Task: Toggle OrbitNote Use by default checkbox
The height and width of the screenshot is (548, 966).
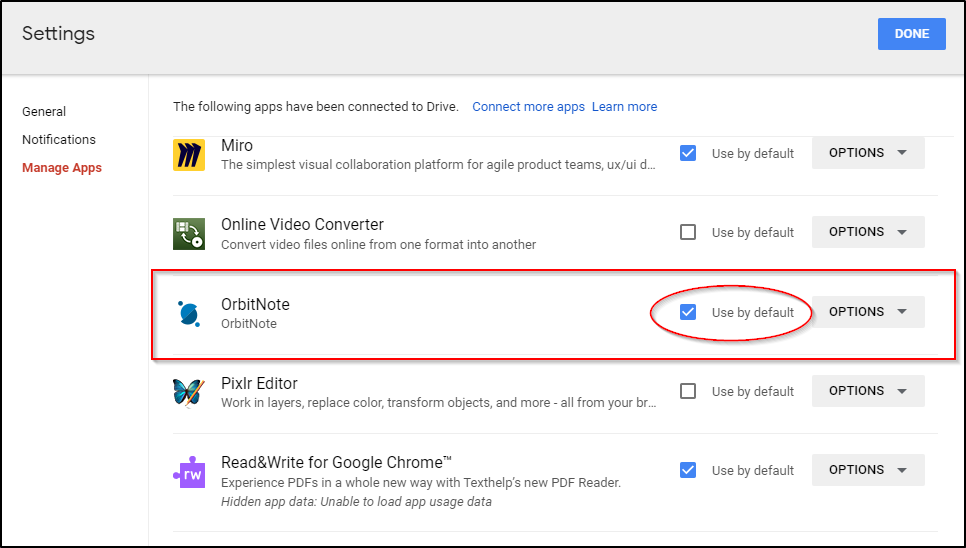Action: point(688,312)
